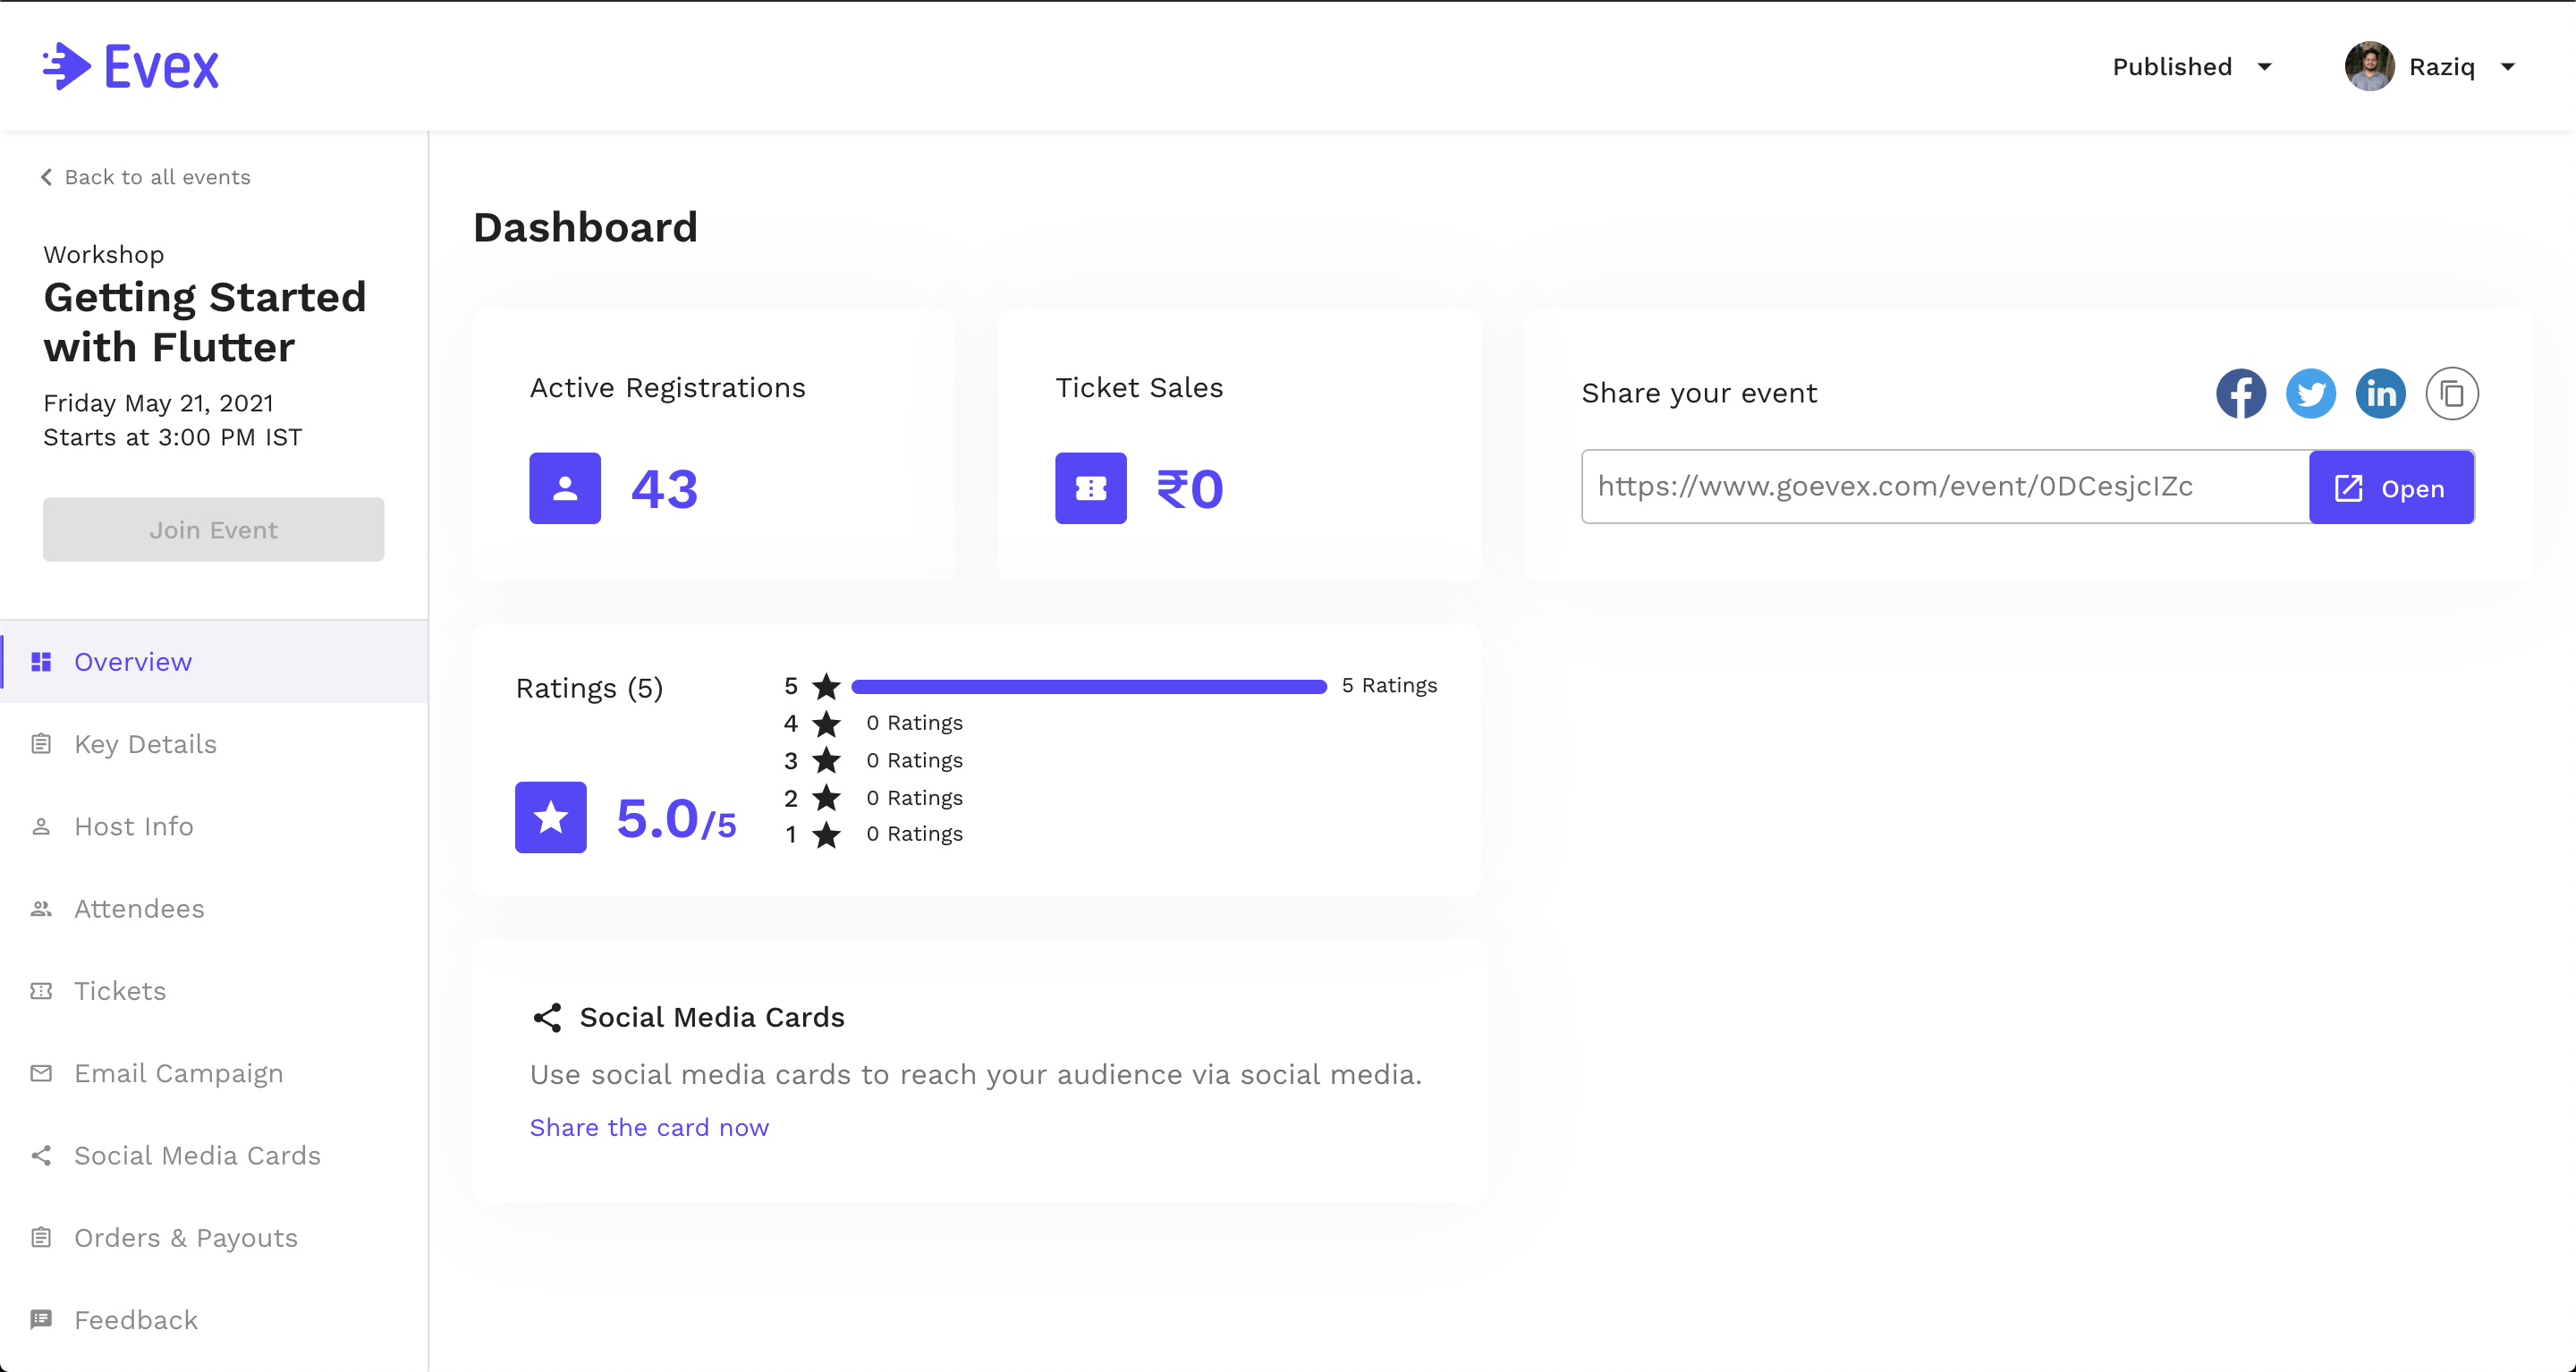Click the 43 registrations count
The image size is (2576, 1372).
(x=664, y=489)
